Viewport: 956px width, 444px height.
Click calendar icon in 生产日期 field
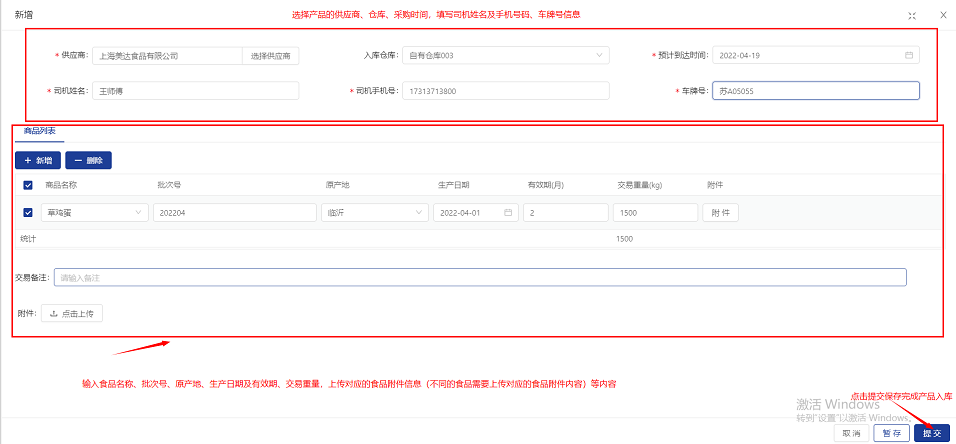[x=508, y=212]
